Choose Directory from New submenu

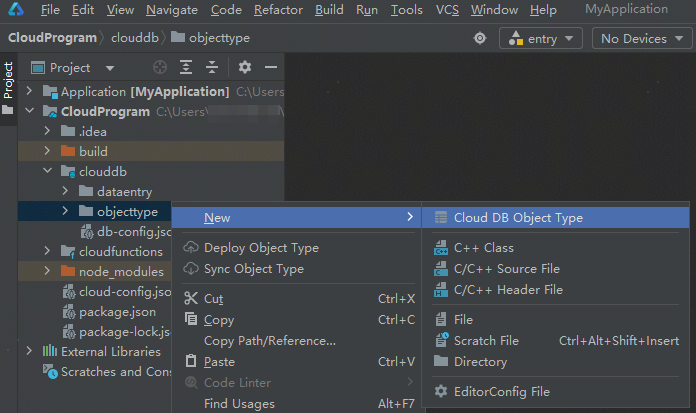[480, 362]
